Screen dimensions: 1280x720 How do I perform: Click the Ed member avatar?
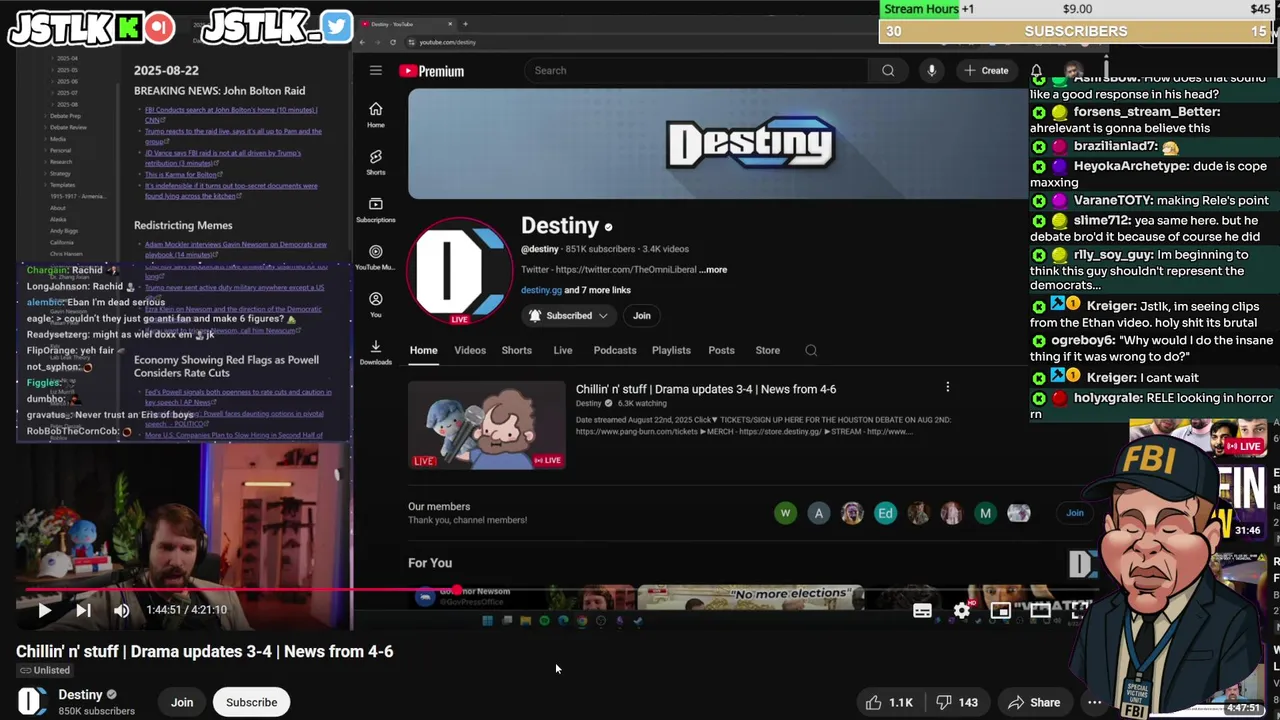click(x=885, y=513)
